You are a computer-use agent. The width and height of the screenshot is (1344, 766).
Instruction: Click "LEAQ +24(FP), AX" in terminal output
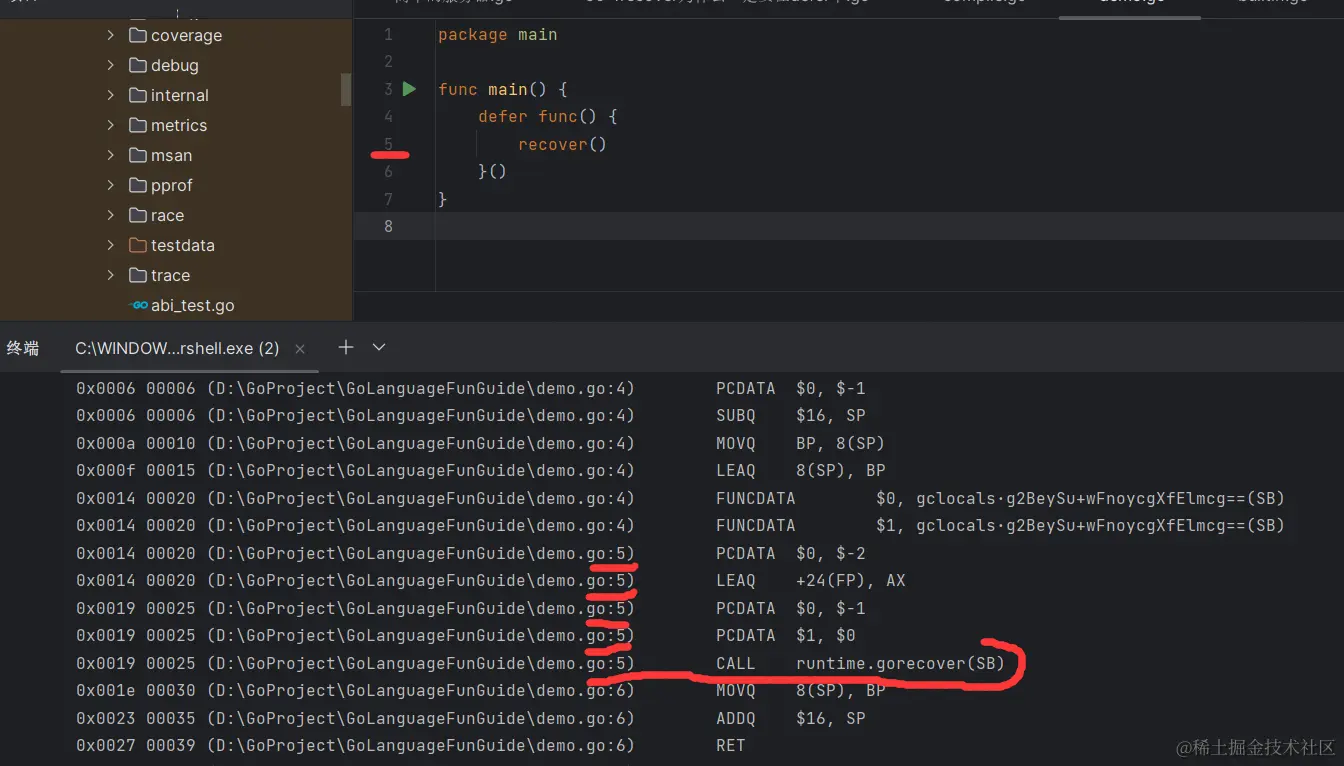810,581
